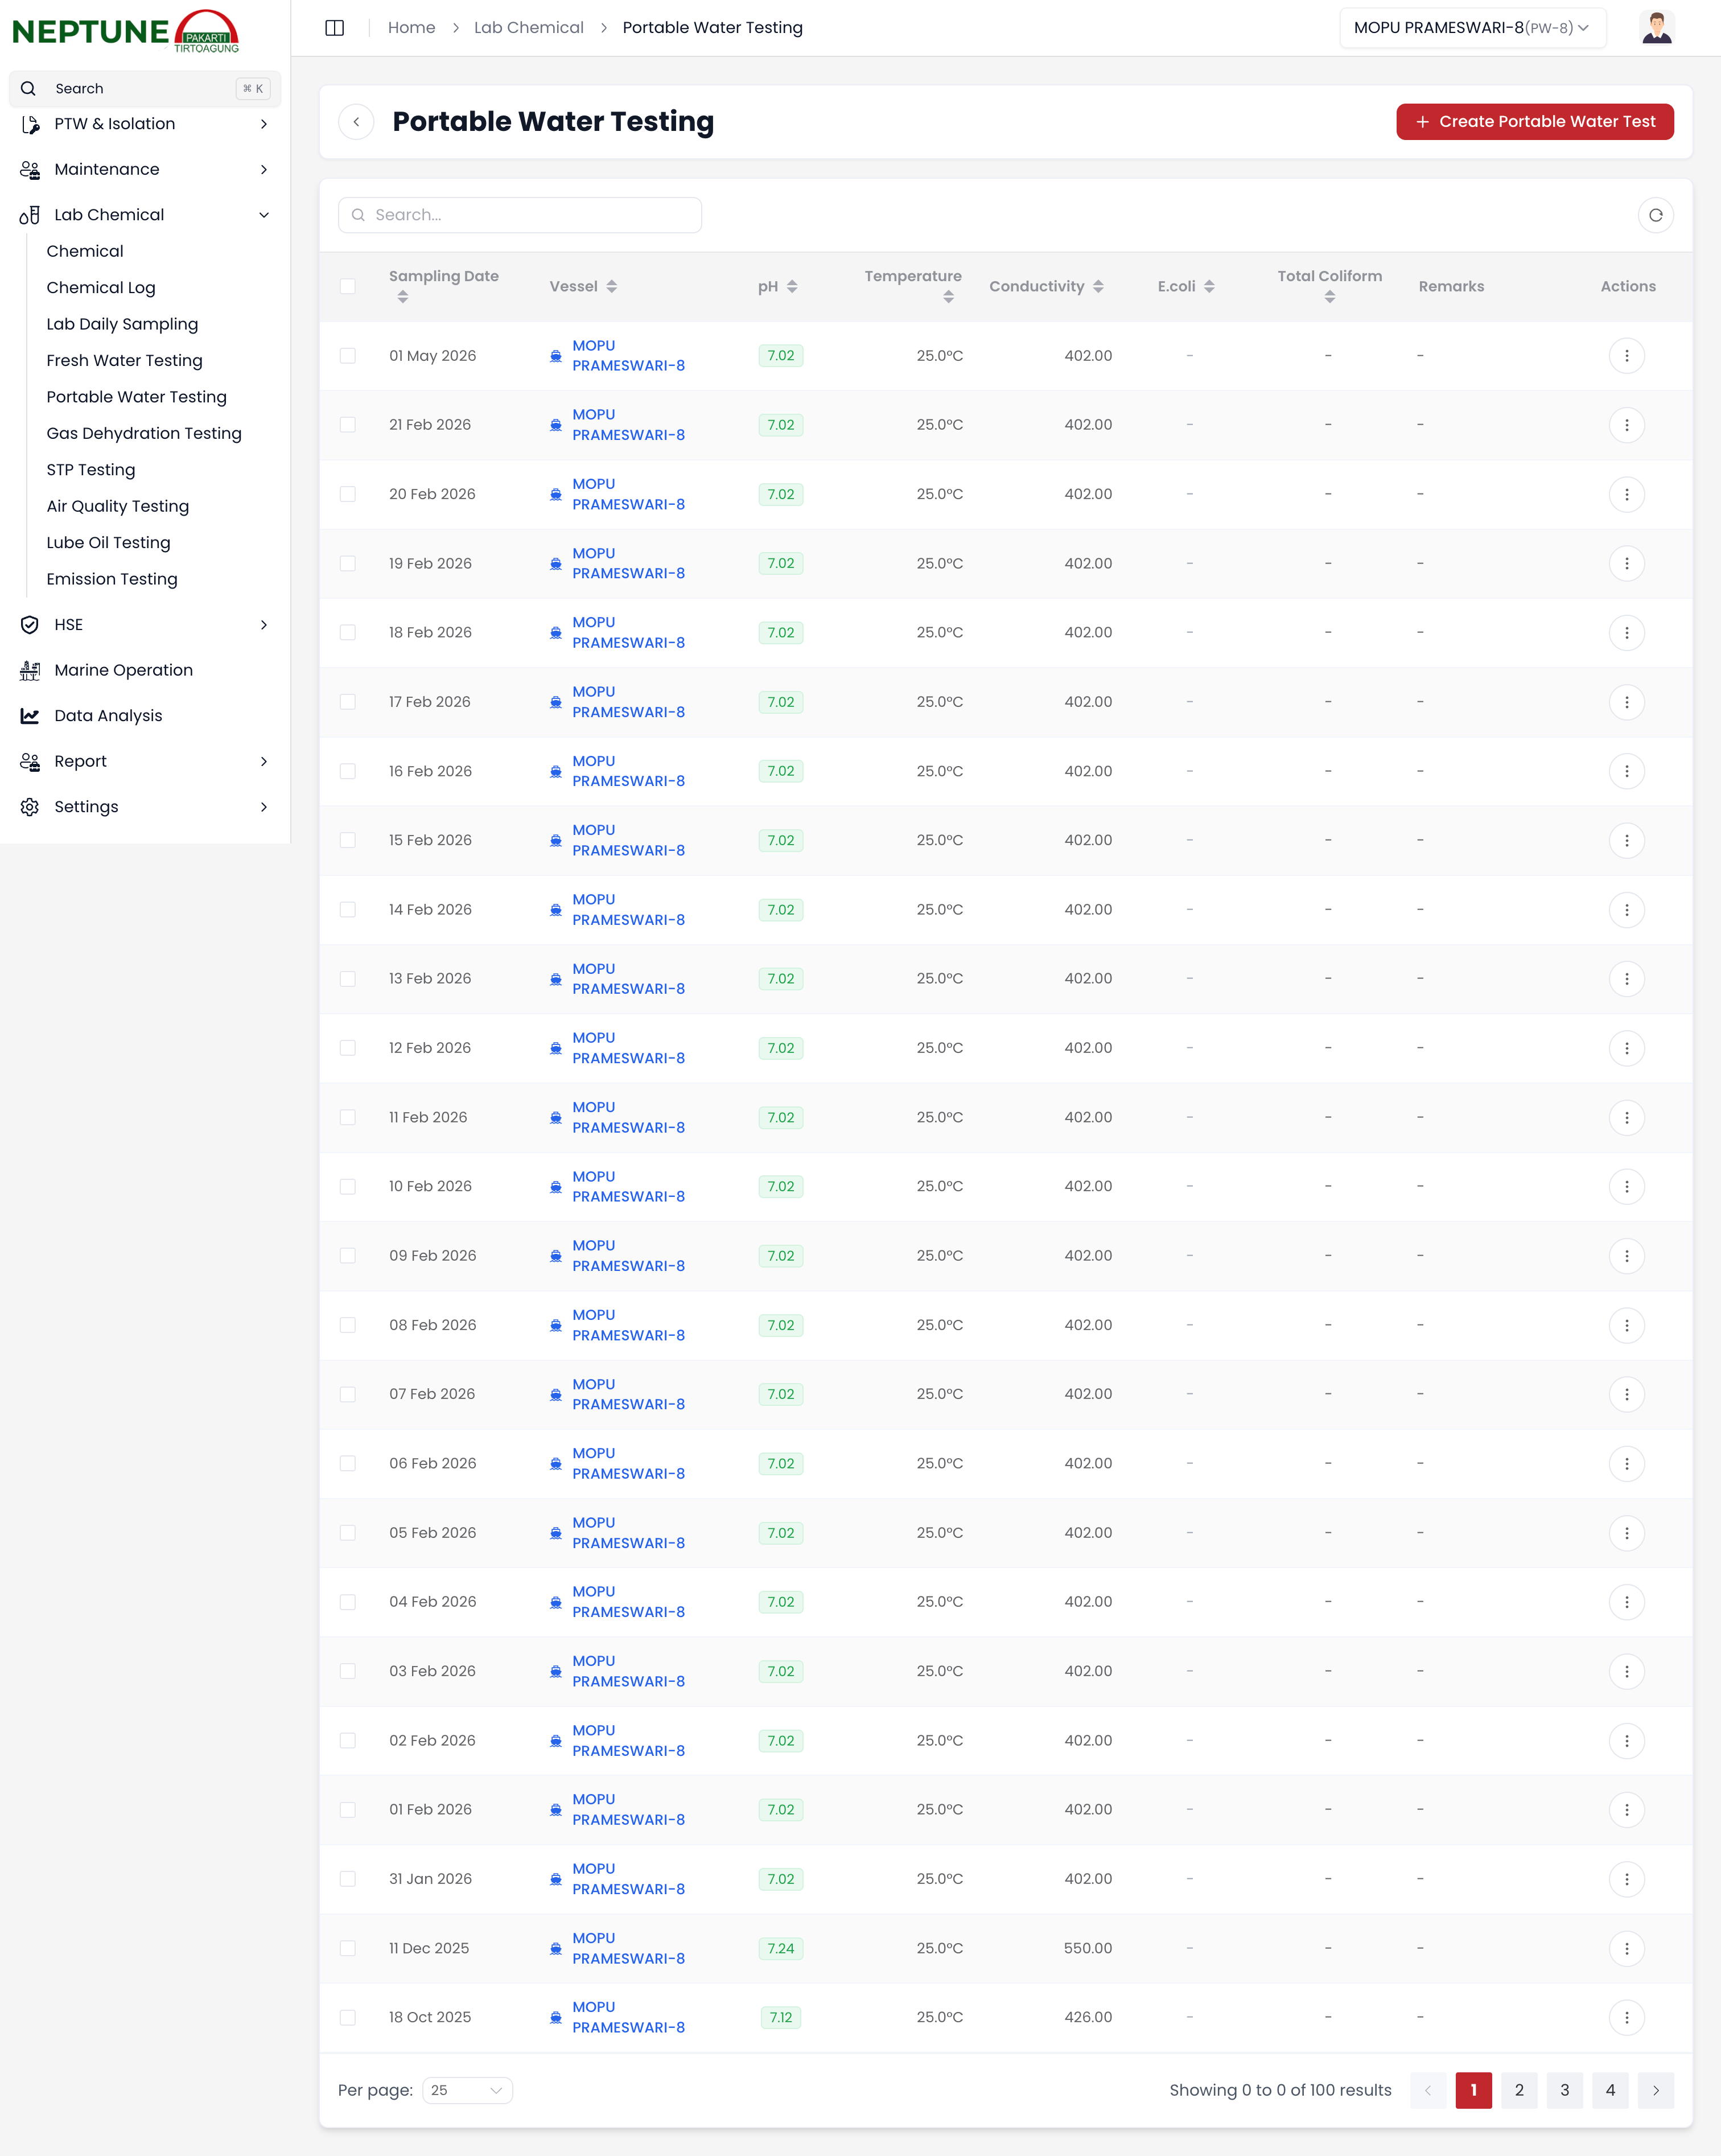Go to page 3 of results

[1564, 2090]
